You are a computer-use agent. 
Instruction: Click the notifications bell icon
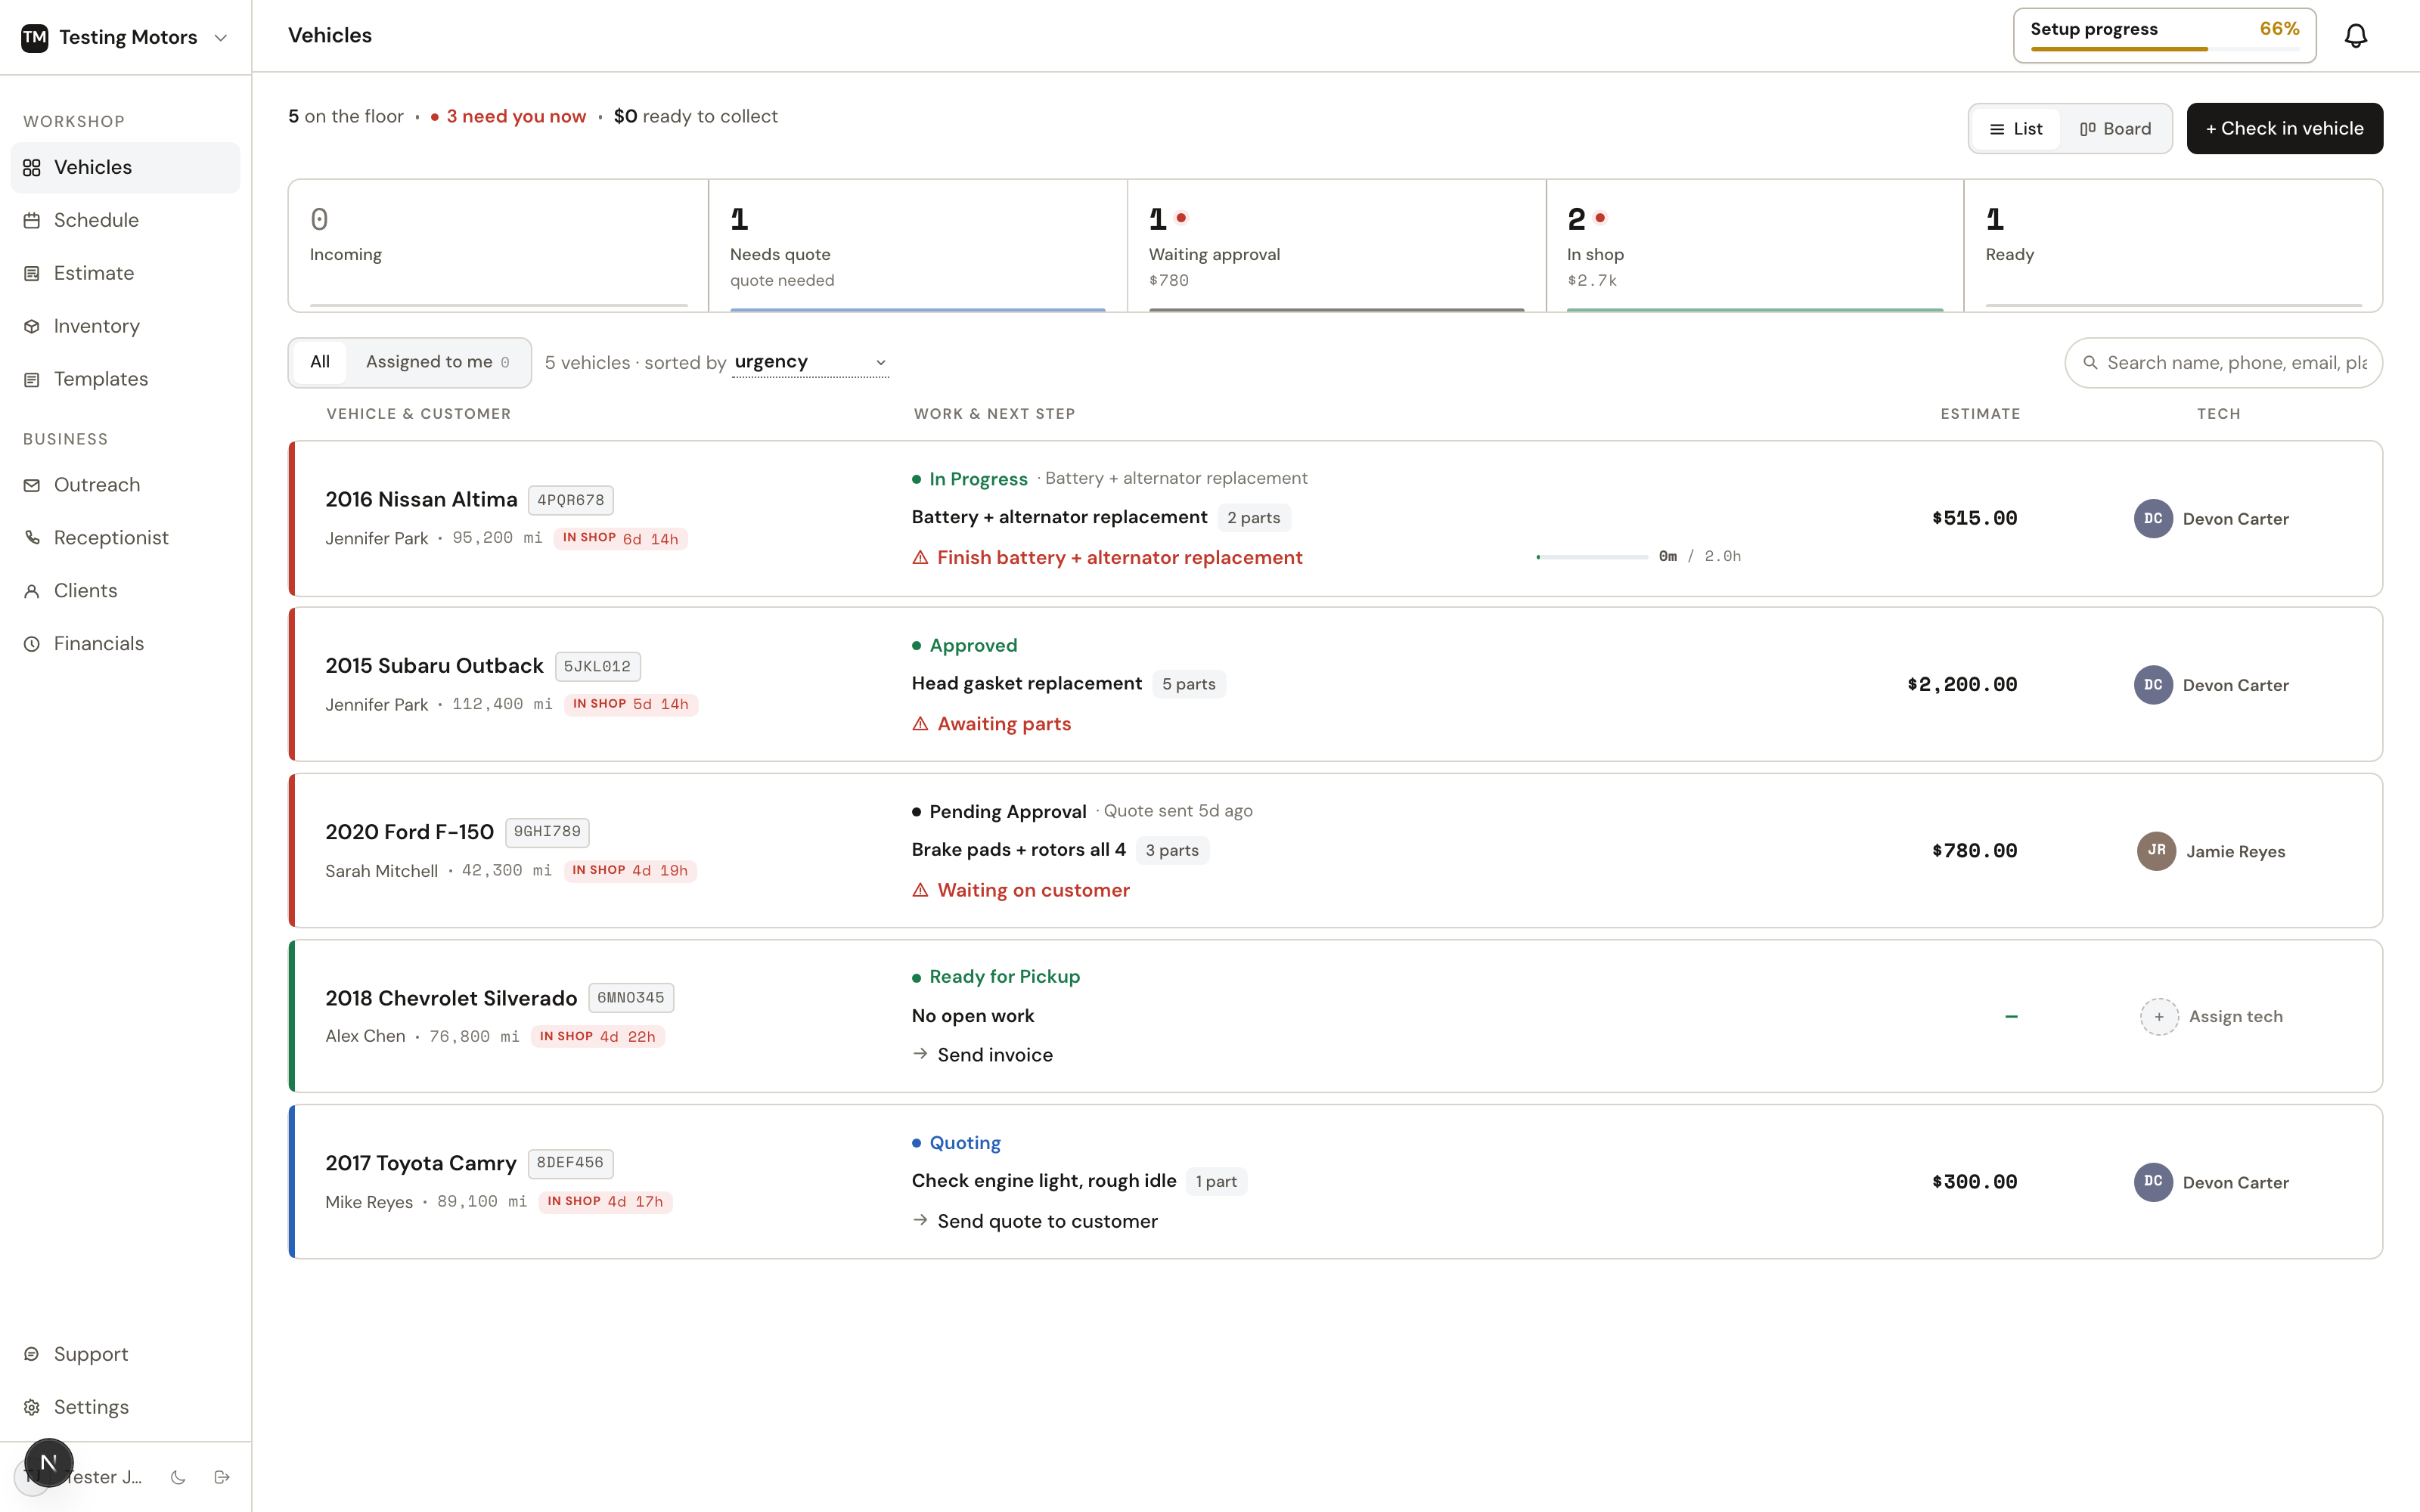2356,36
